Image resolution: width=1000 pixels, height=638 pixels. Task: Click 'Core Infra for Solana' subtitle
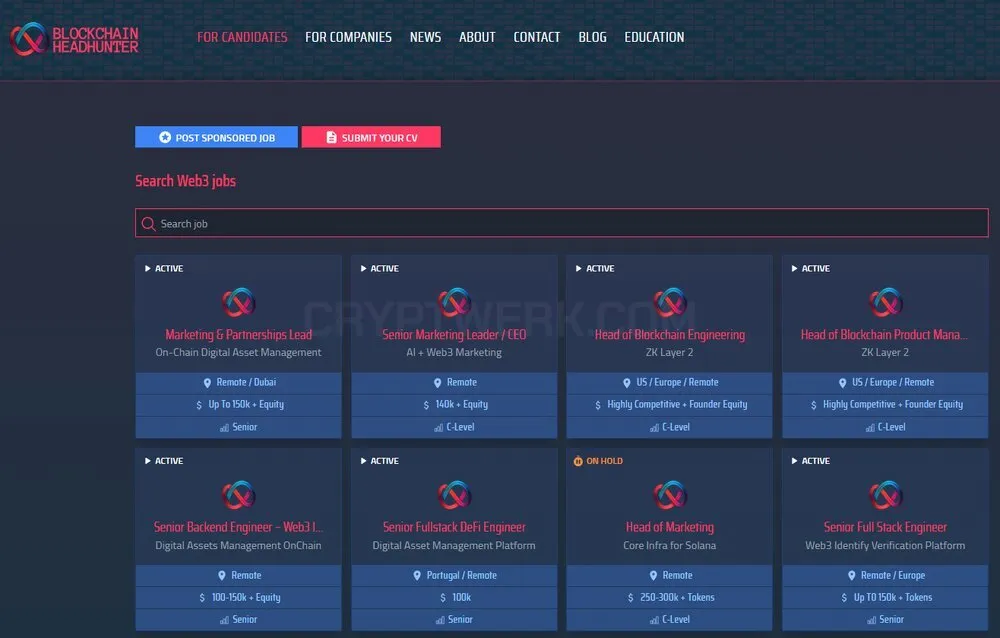tap(670, 545)
